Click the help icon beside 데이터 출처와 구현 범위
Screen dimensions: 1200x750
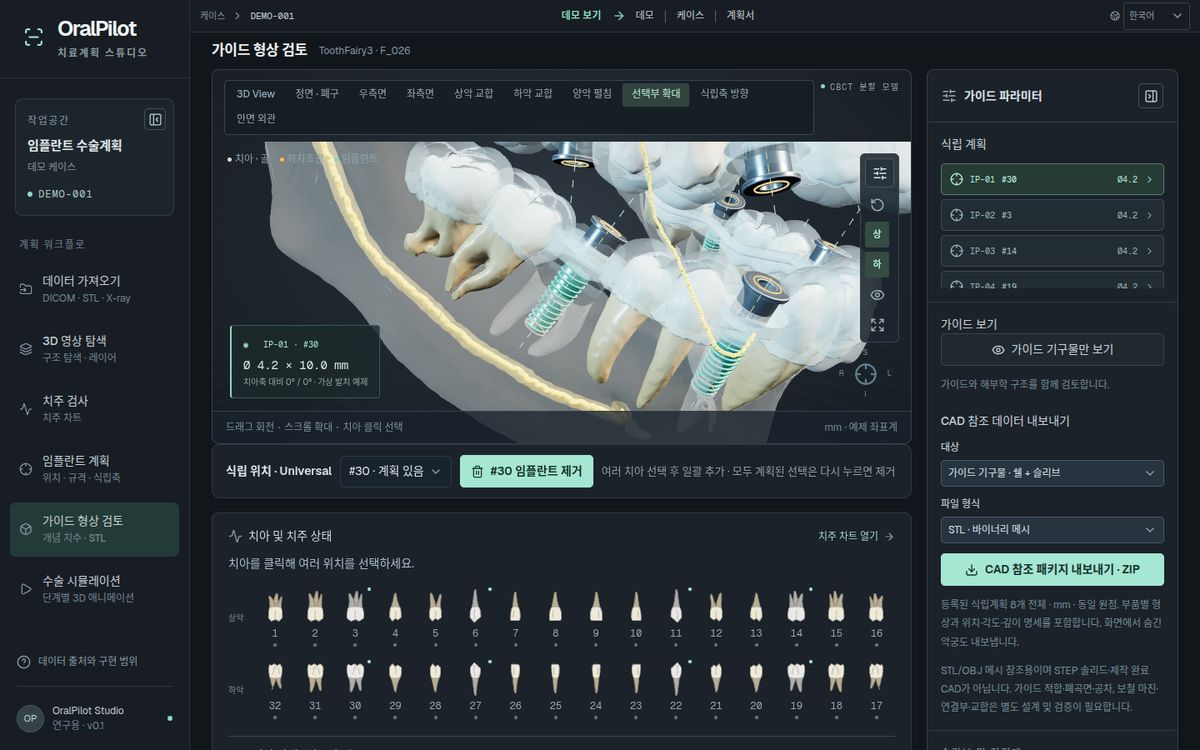(24, 661)
